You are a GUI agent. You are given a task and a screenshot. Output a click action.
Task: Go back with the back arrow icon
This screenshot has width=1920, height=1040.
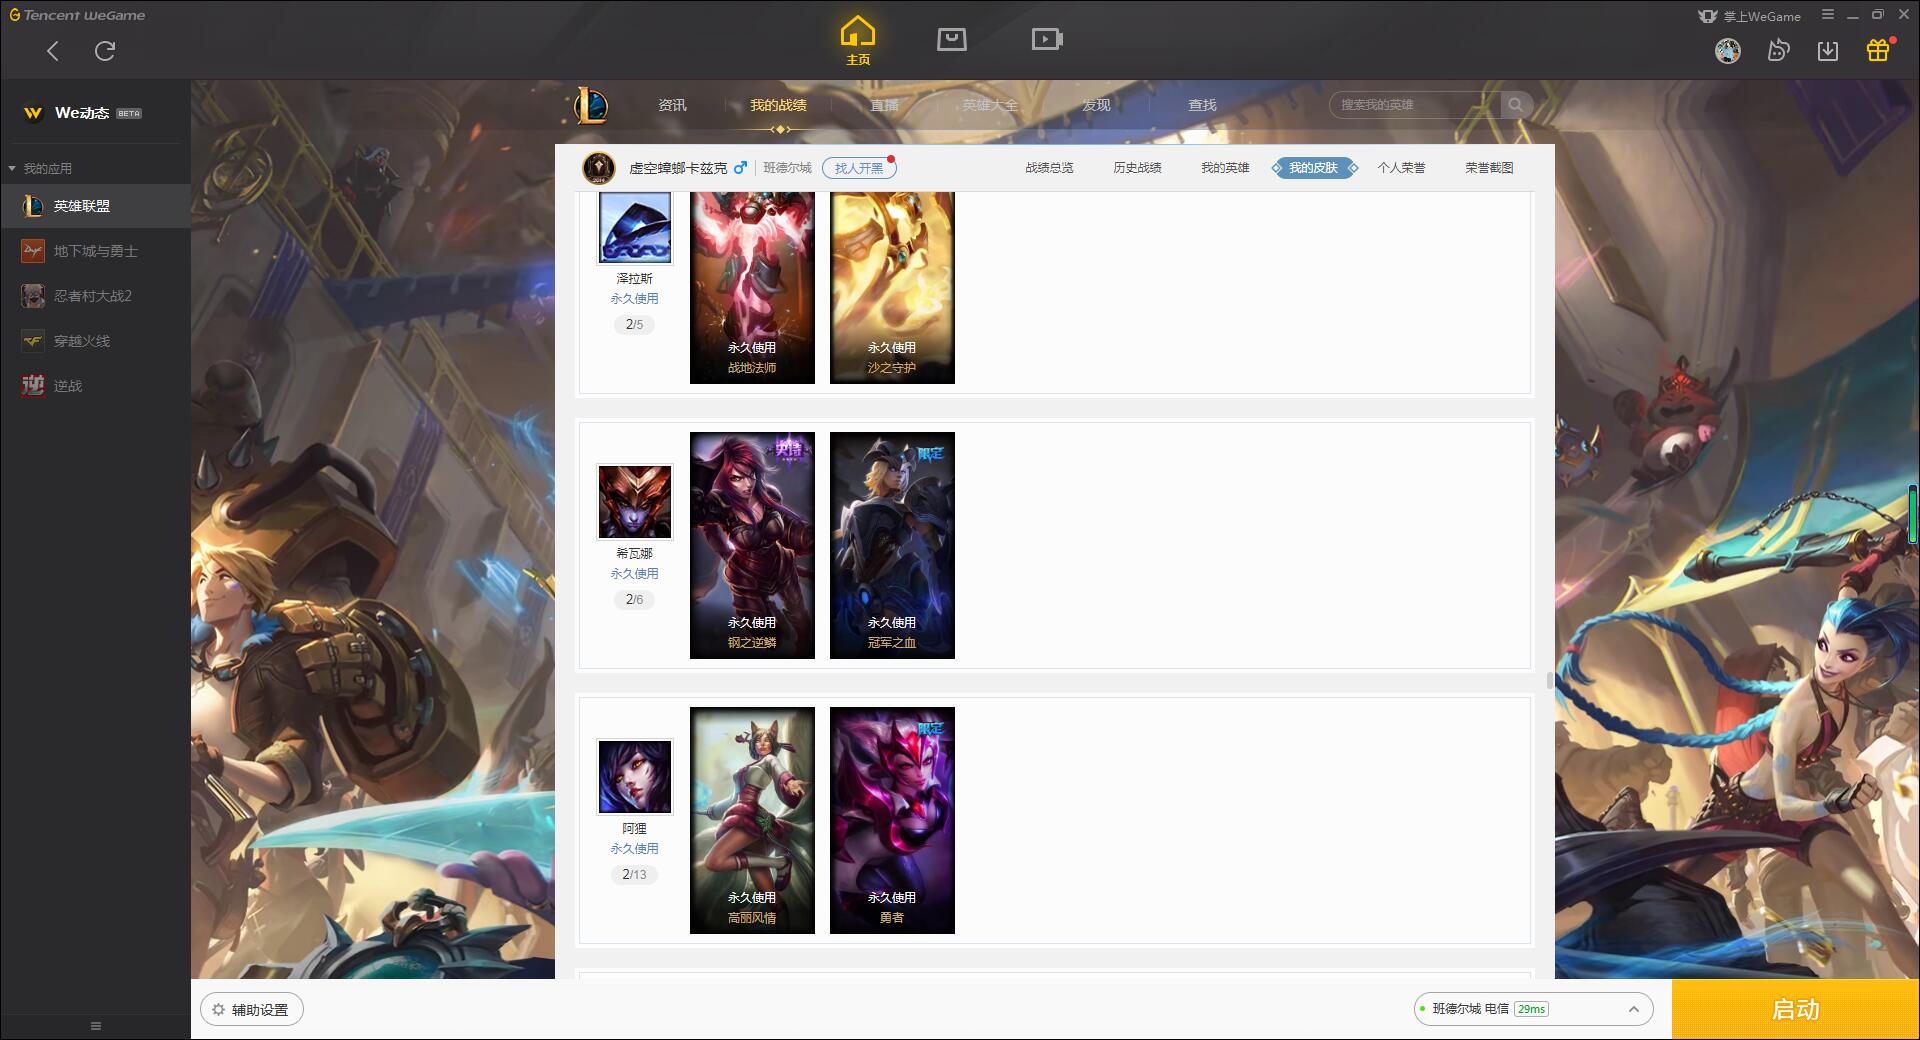click(x=53, y=51)
